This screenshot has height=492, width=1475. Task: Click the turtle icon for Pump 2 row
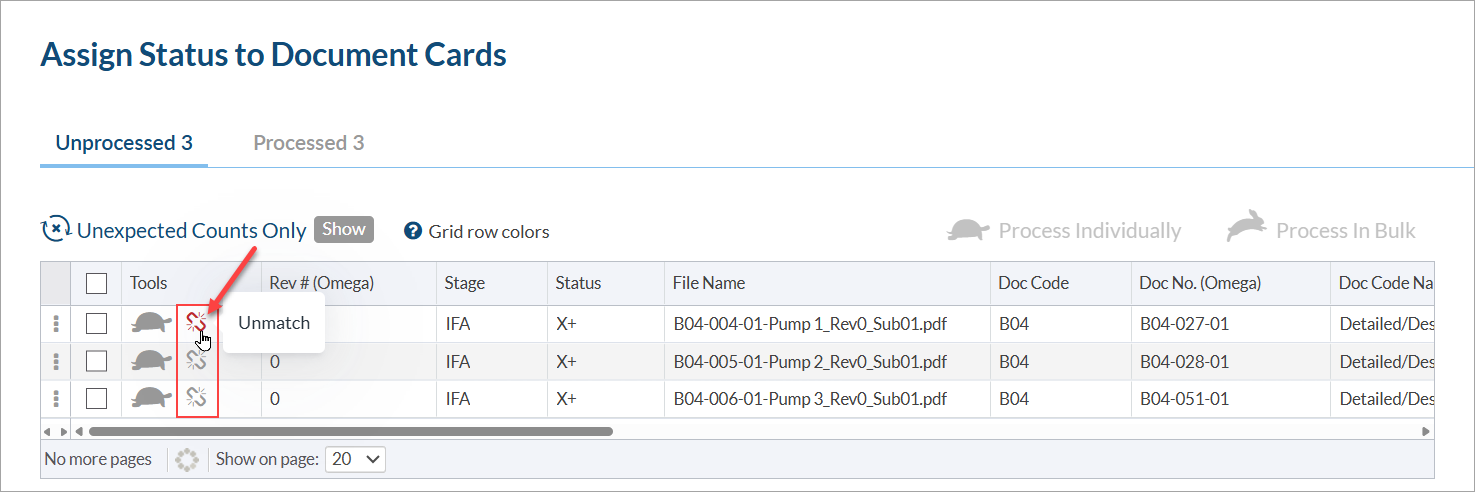151,361
